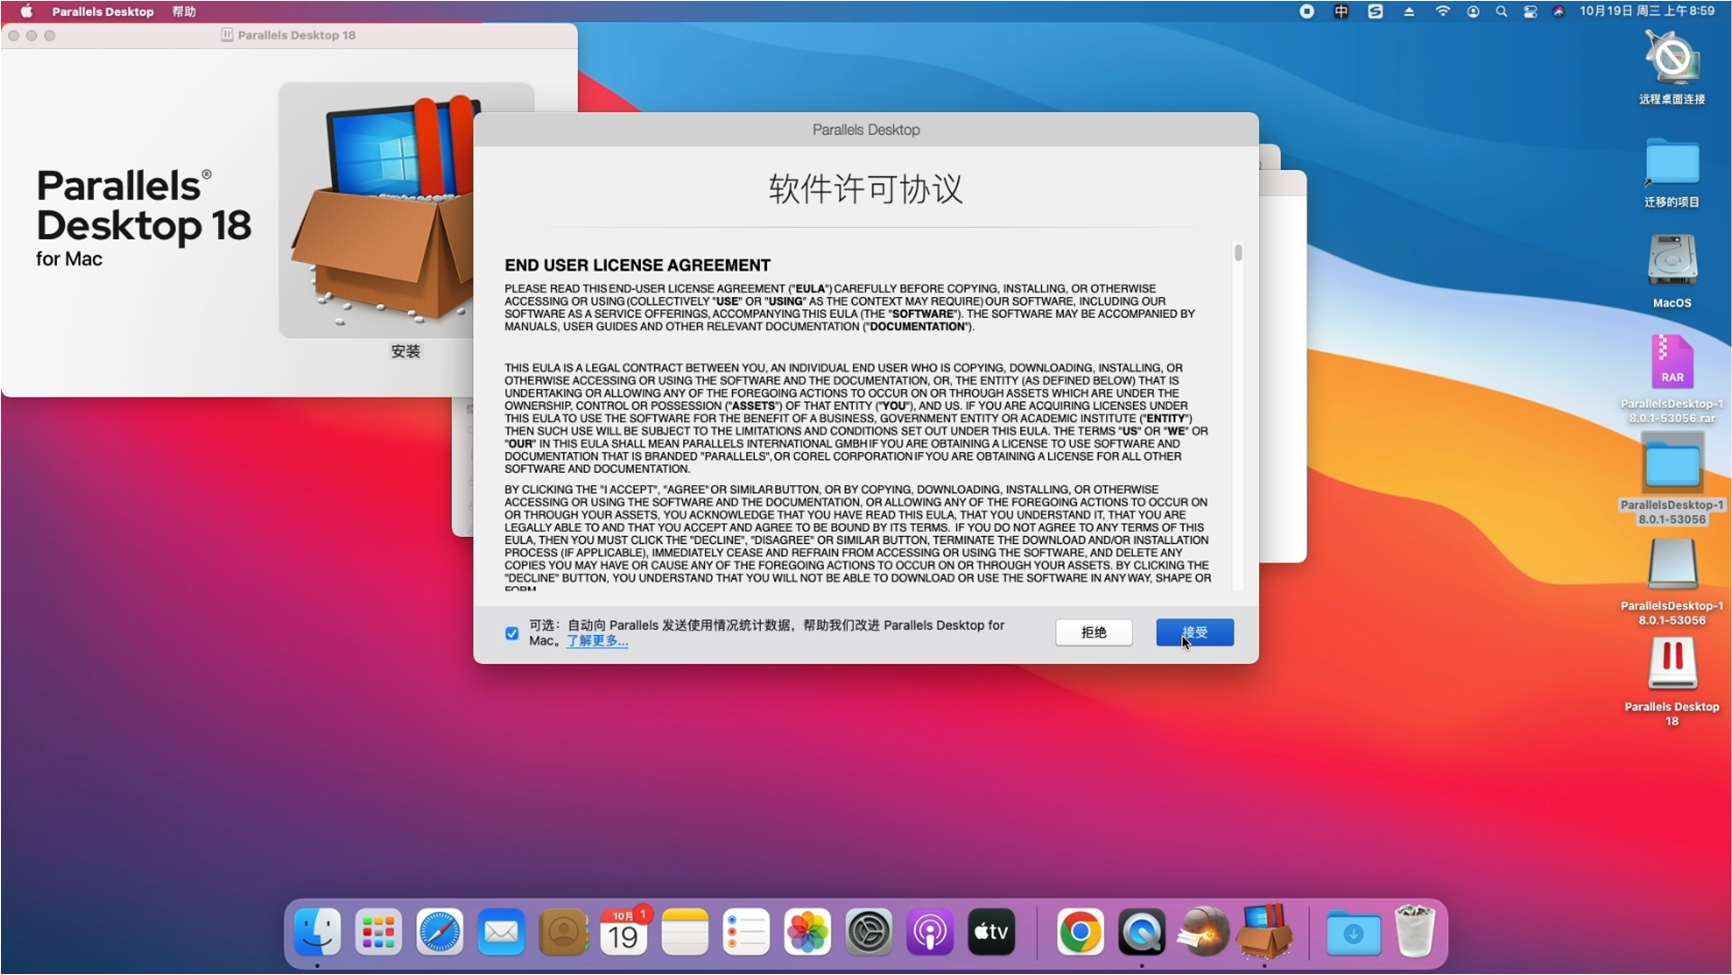Click the user account icon in menu bar
This screenshot has width=1732, height=975.
pos(1473,11)
